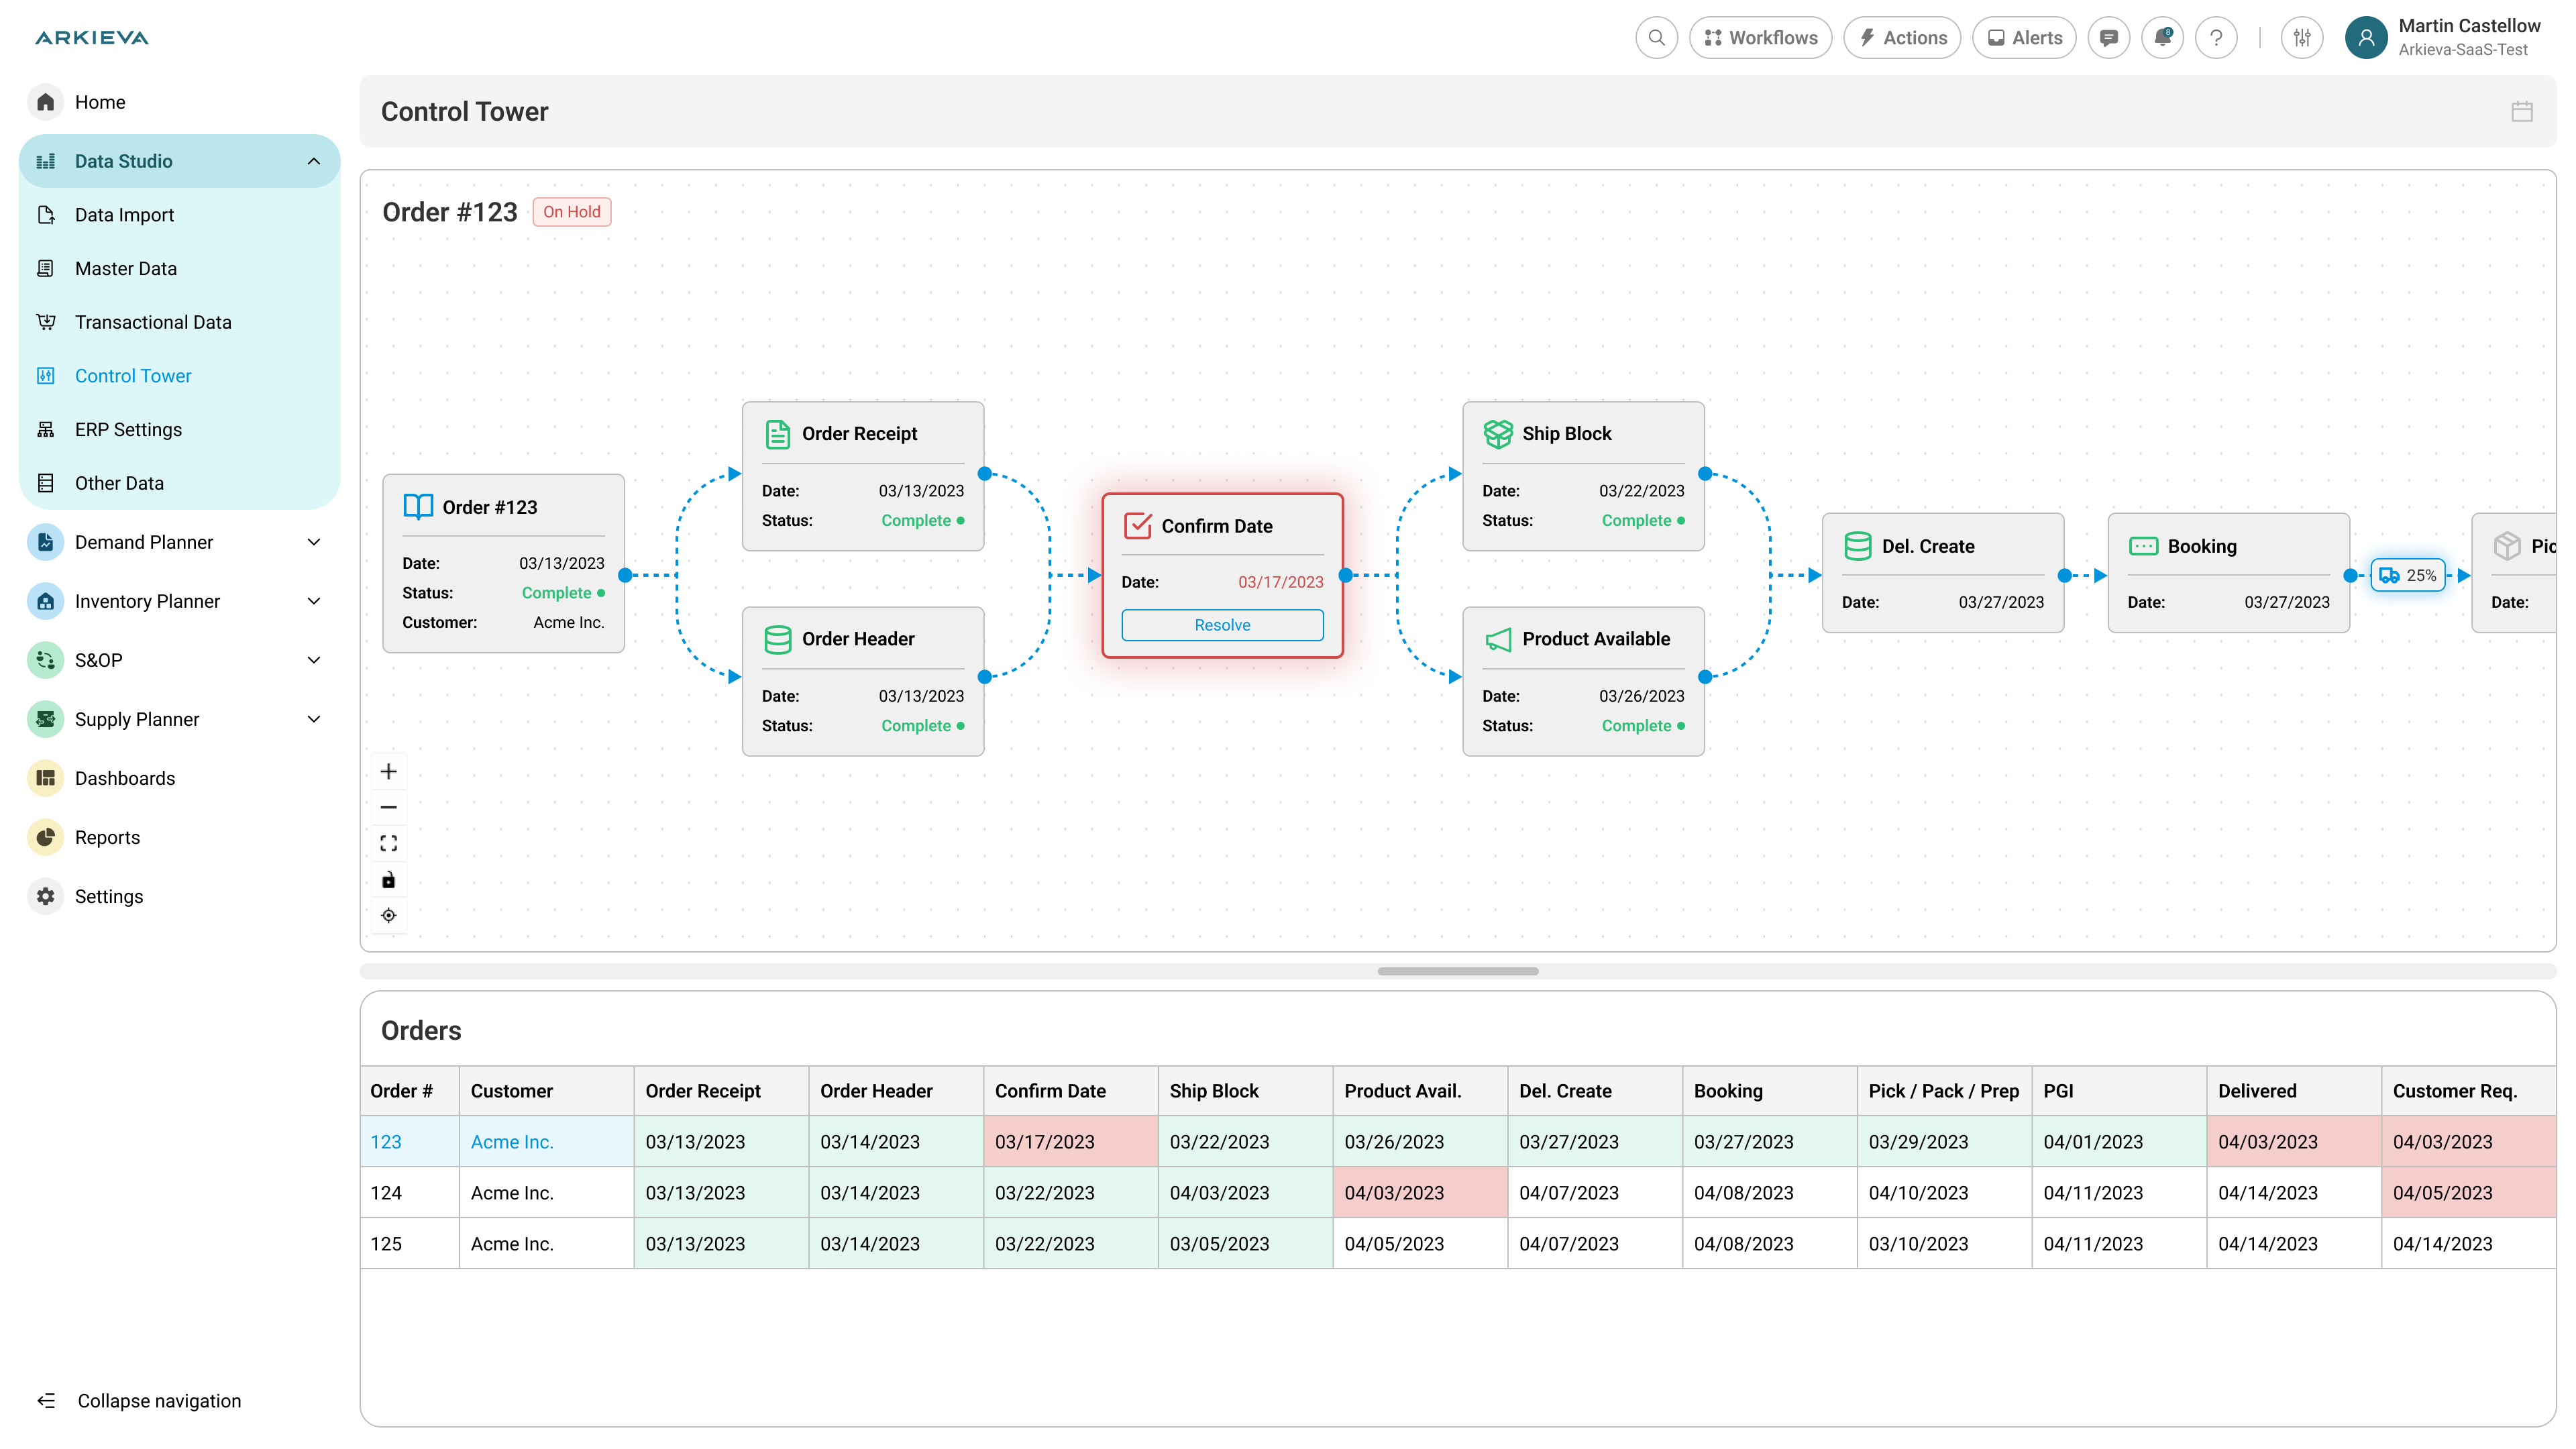Screen dimensions: 2576x1449
Task: Open the sliders preferences icon
Action: (x=2302, y=38)
